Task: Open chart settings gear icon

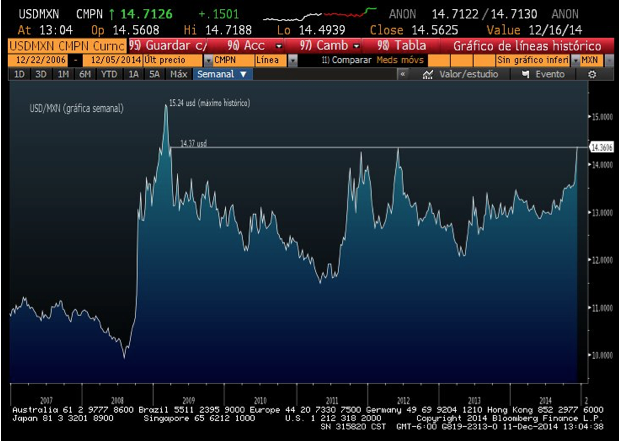Action: click(x=592, y=74)
